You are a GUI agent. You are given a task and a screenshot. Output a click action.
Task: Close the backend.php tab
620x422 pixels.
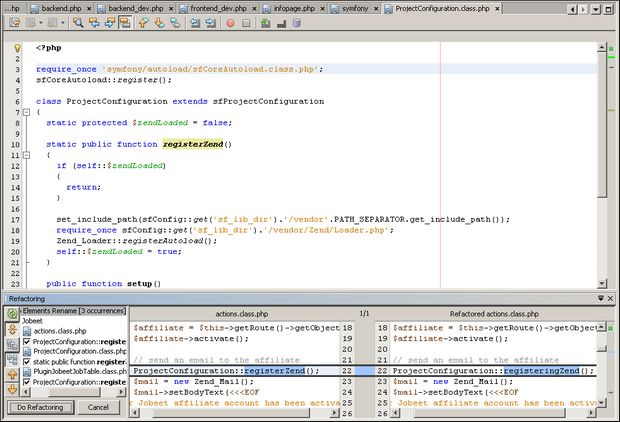tap(89, 9)
